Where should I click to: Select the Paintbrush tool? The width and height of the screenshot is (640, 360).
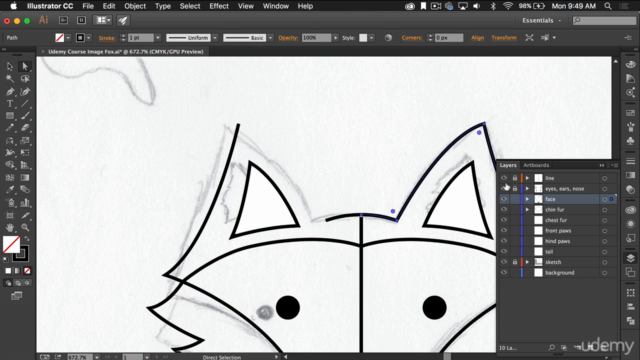[x=25, y=116]
